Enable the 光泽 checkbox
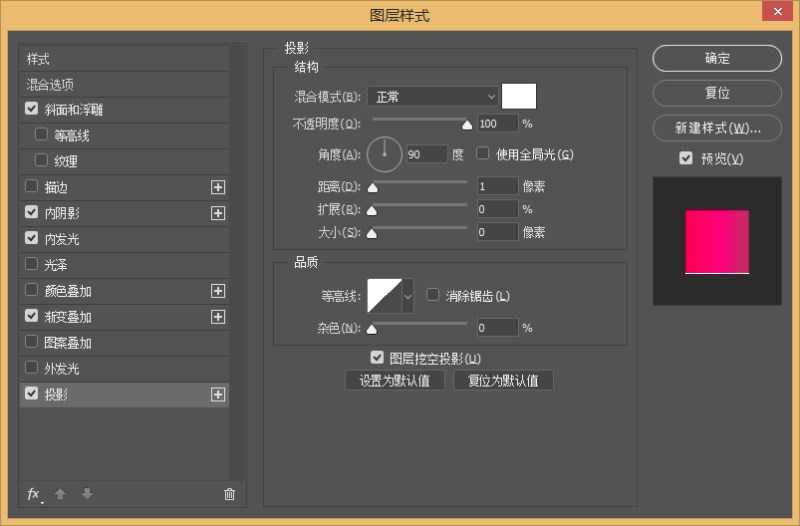Screen dimensions: 800x526 click(31, 264)
